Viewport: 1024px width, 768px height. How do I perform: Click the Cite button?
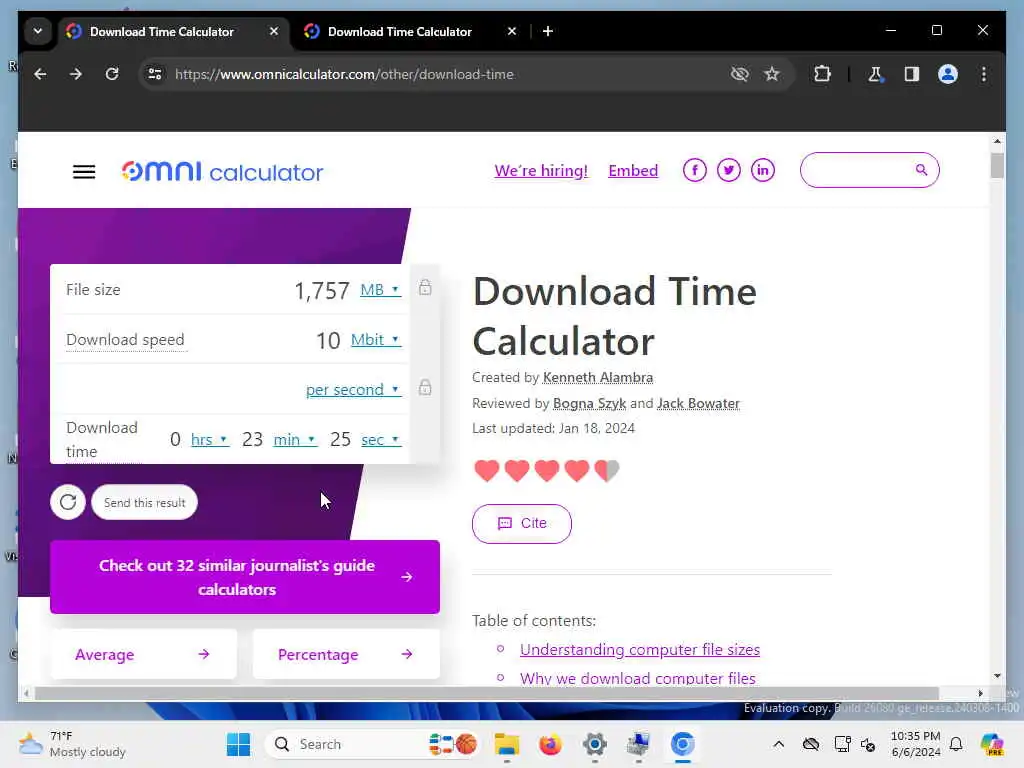click(522, 523)
